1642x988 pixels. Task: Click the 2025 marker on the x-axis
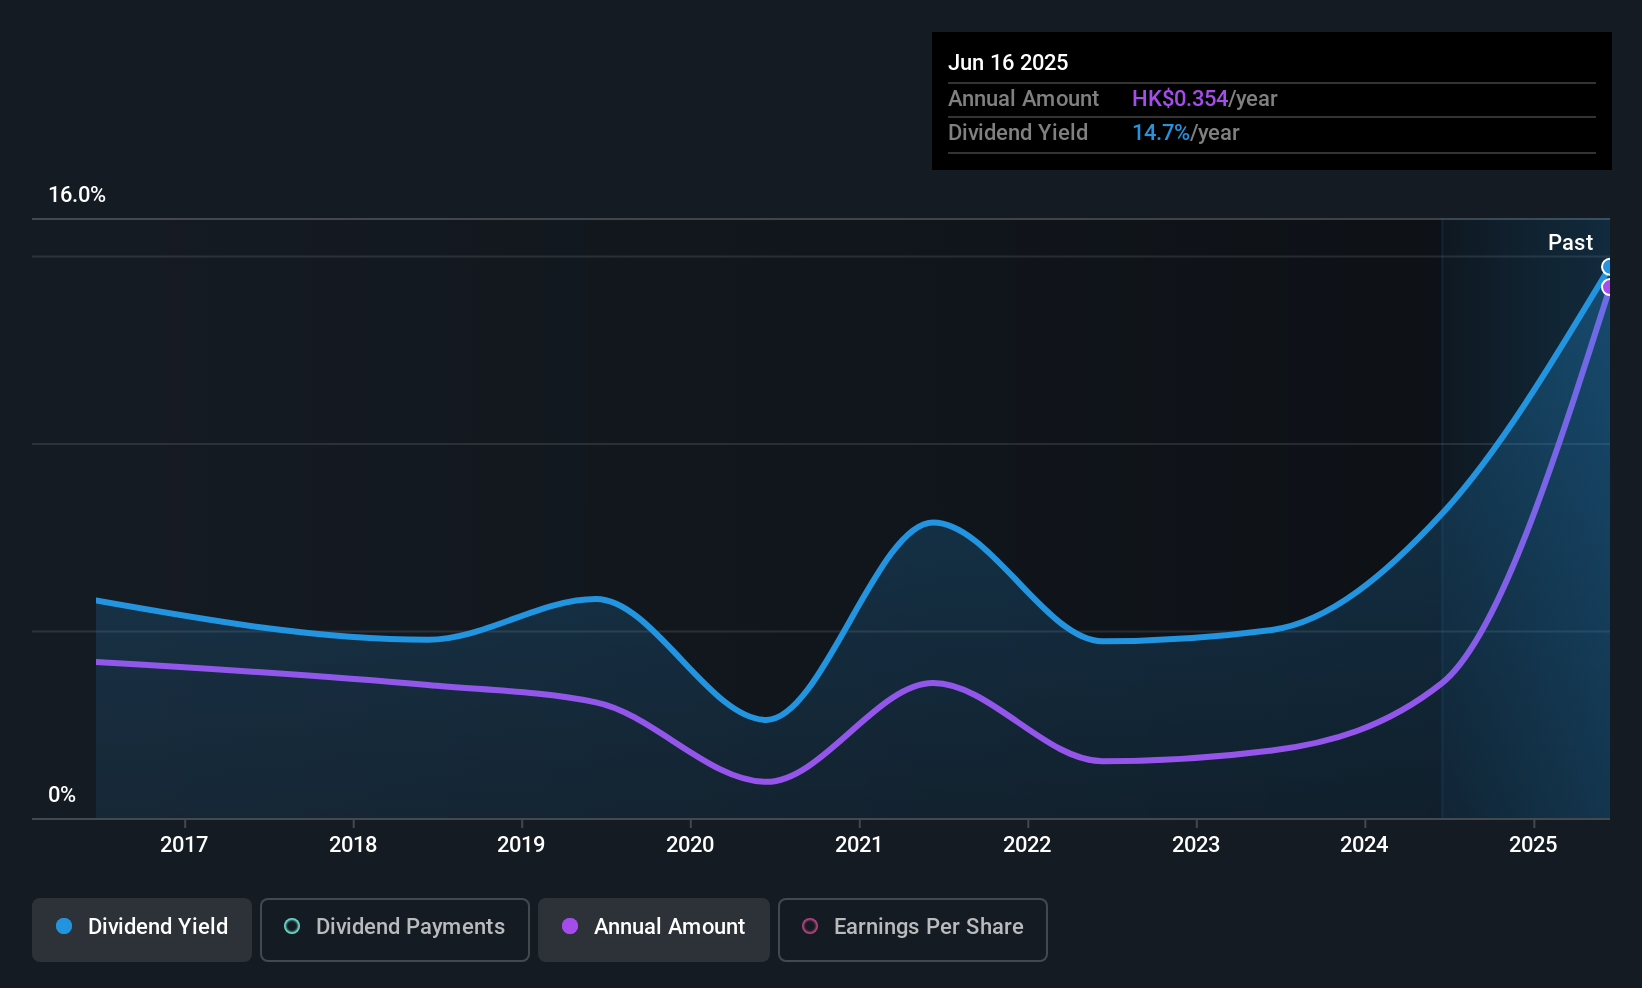click(1533, 845)
